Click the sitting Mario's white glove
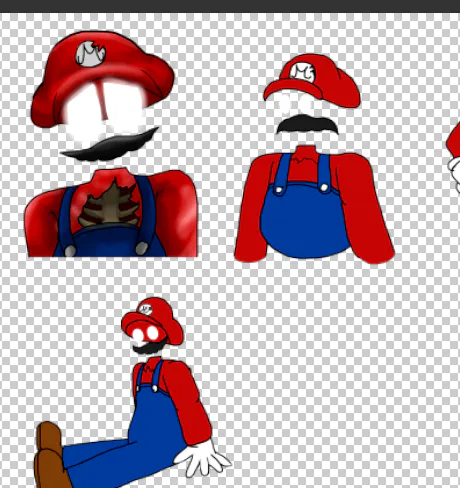This screenshot has height=488, width=460. coord(202,458)
